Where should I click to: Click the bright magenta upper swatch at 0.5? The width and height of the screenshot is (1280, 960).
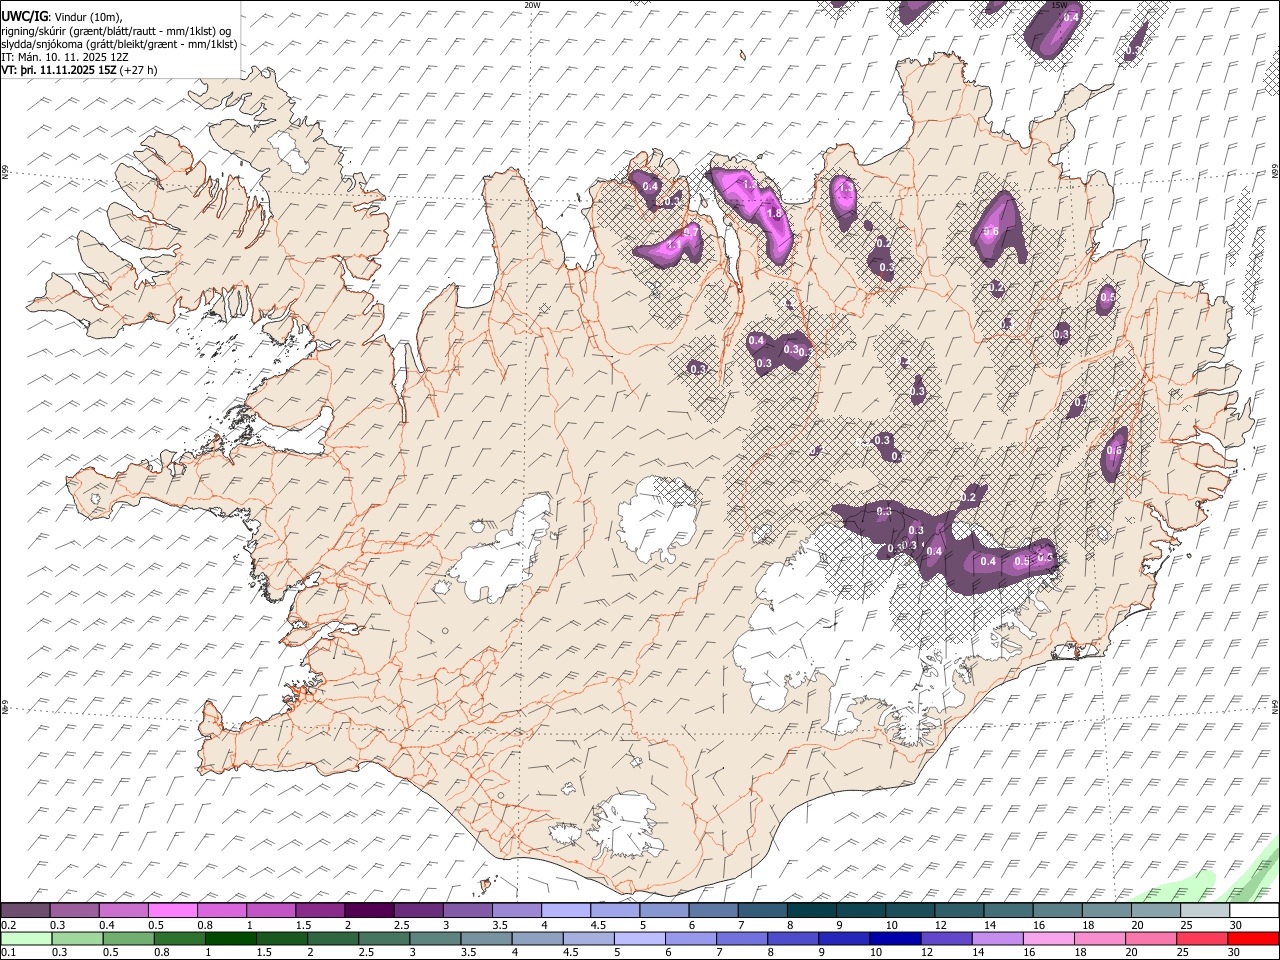tap(173, 911)
